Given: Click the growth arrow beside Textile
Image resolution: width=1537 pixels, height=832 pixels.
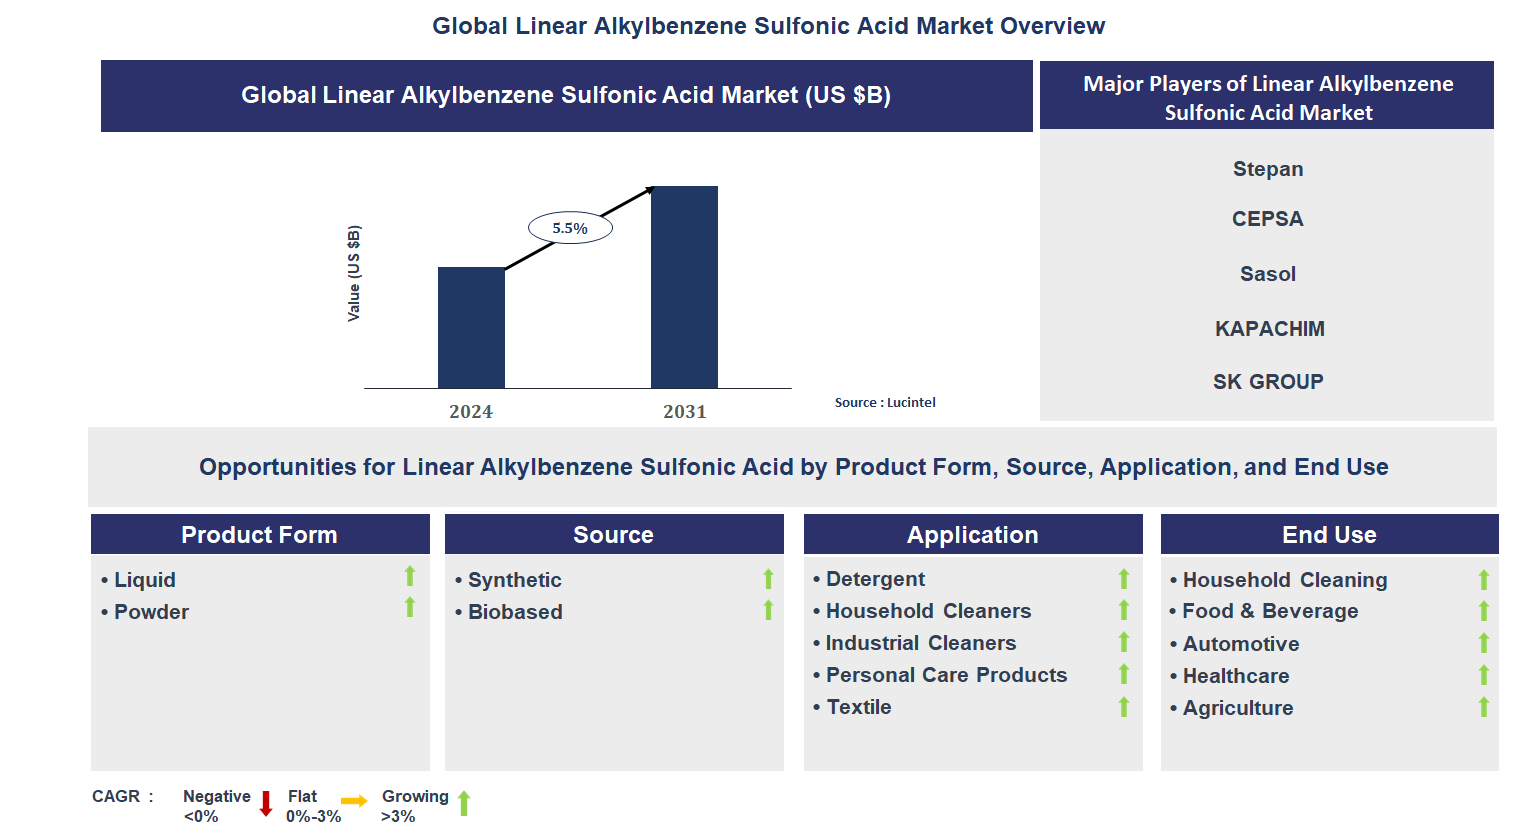Looking at the screenshot, I should [1123, 707].
